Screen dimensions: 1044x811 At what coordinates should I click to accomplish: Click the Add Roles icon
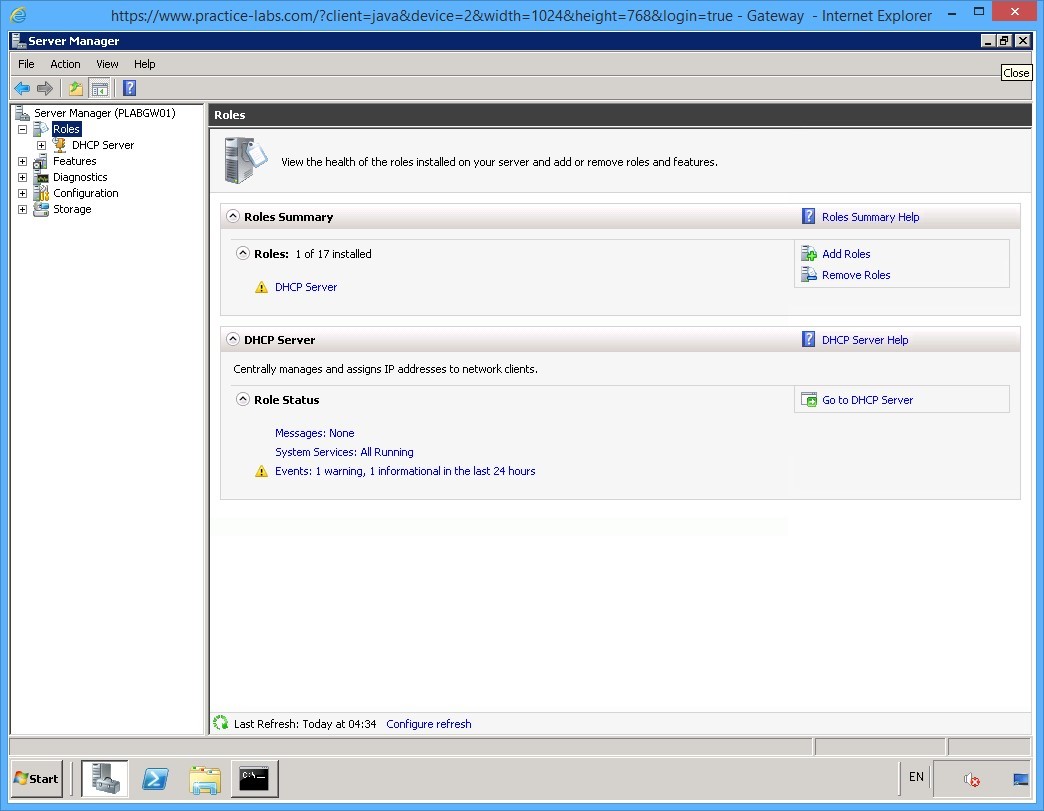(808, 254)
